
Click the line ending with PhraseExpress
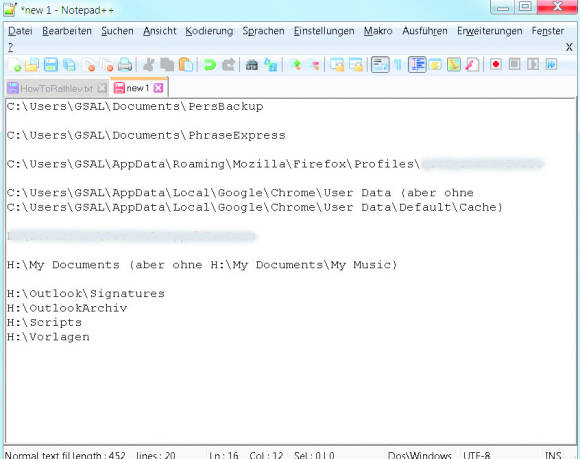(x=146, y=135)
